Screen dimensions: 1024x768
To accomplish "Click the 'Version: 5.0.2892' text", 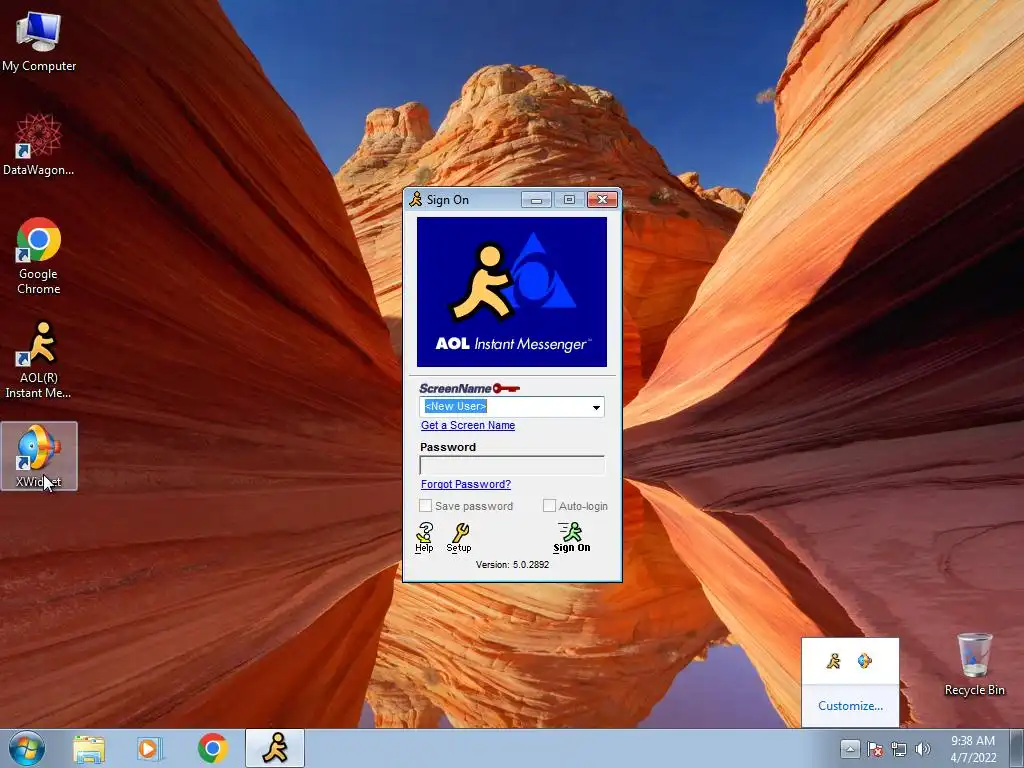I will coord(512,564).
